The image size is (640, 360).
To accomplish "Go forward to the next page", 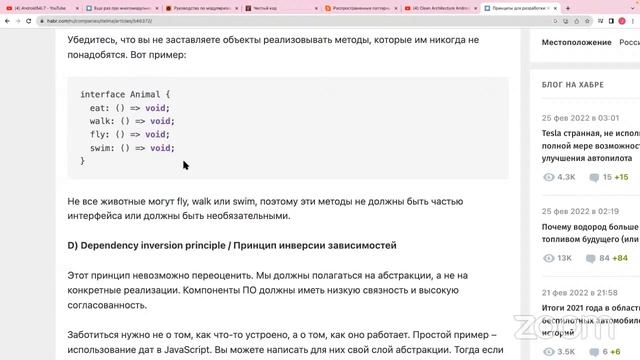I will coord(18,21).
